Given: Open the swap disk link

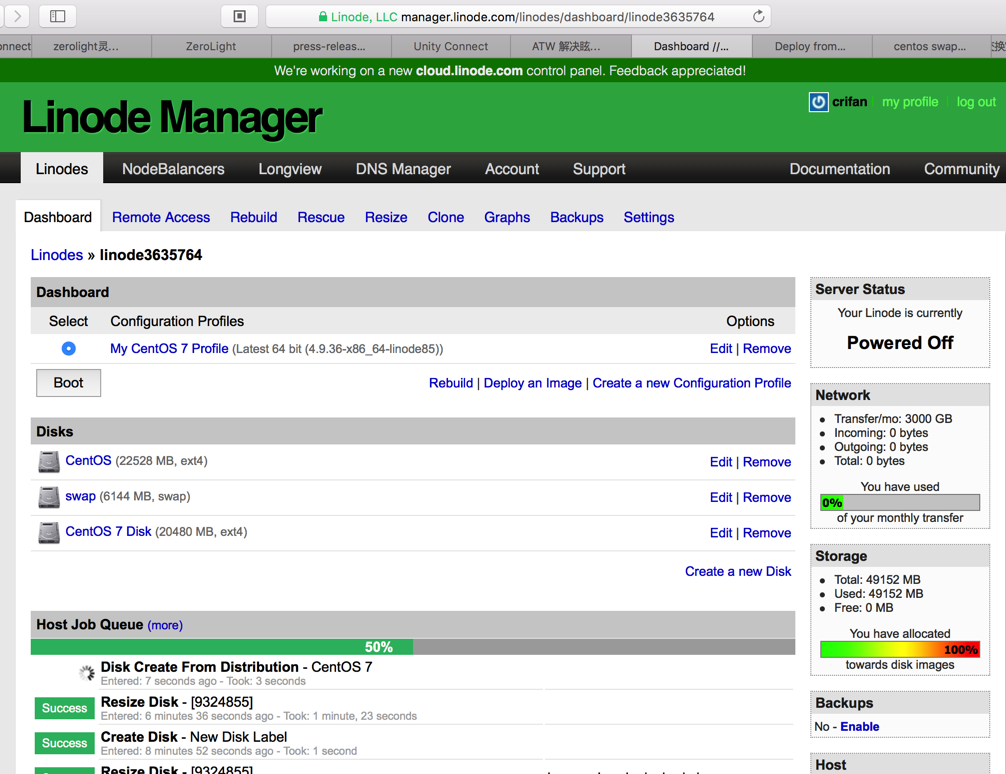Looking at the screenshot, I should 80,496.
